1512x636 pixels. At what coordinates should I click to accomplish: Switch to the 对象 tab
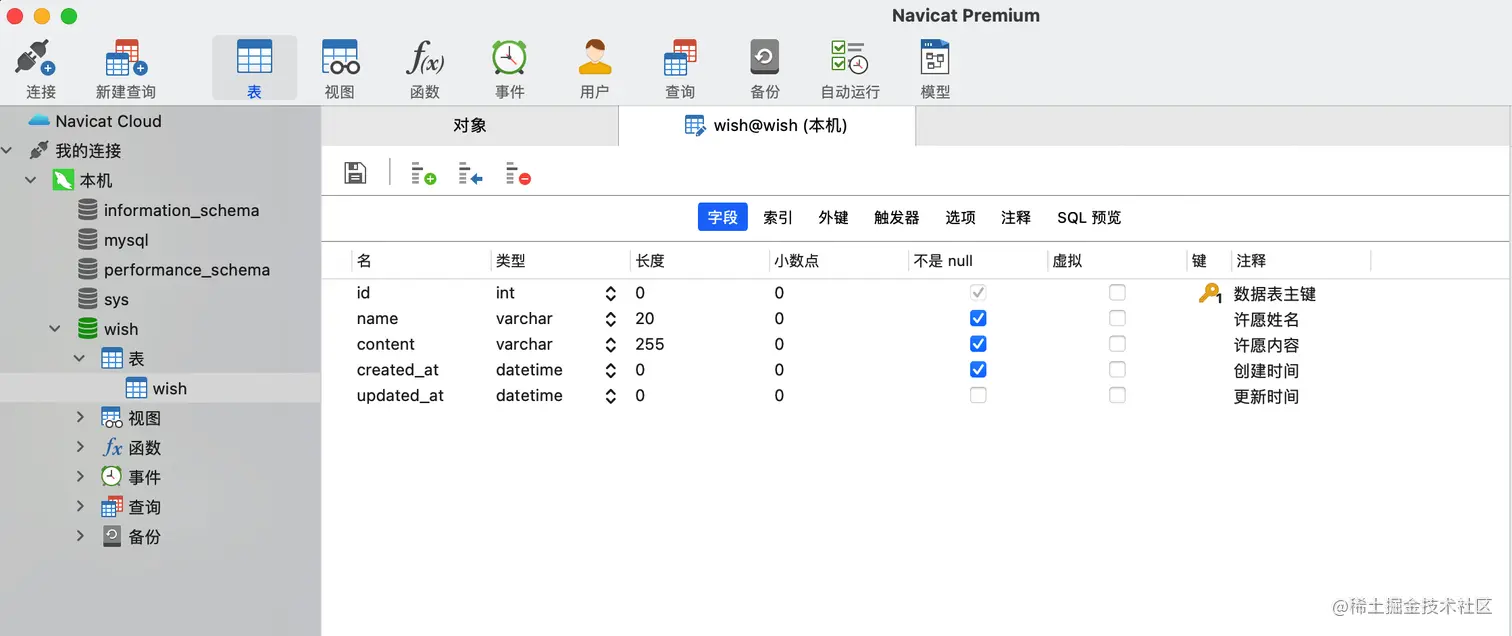(470, 126)
